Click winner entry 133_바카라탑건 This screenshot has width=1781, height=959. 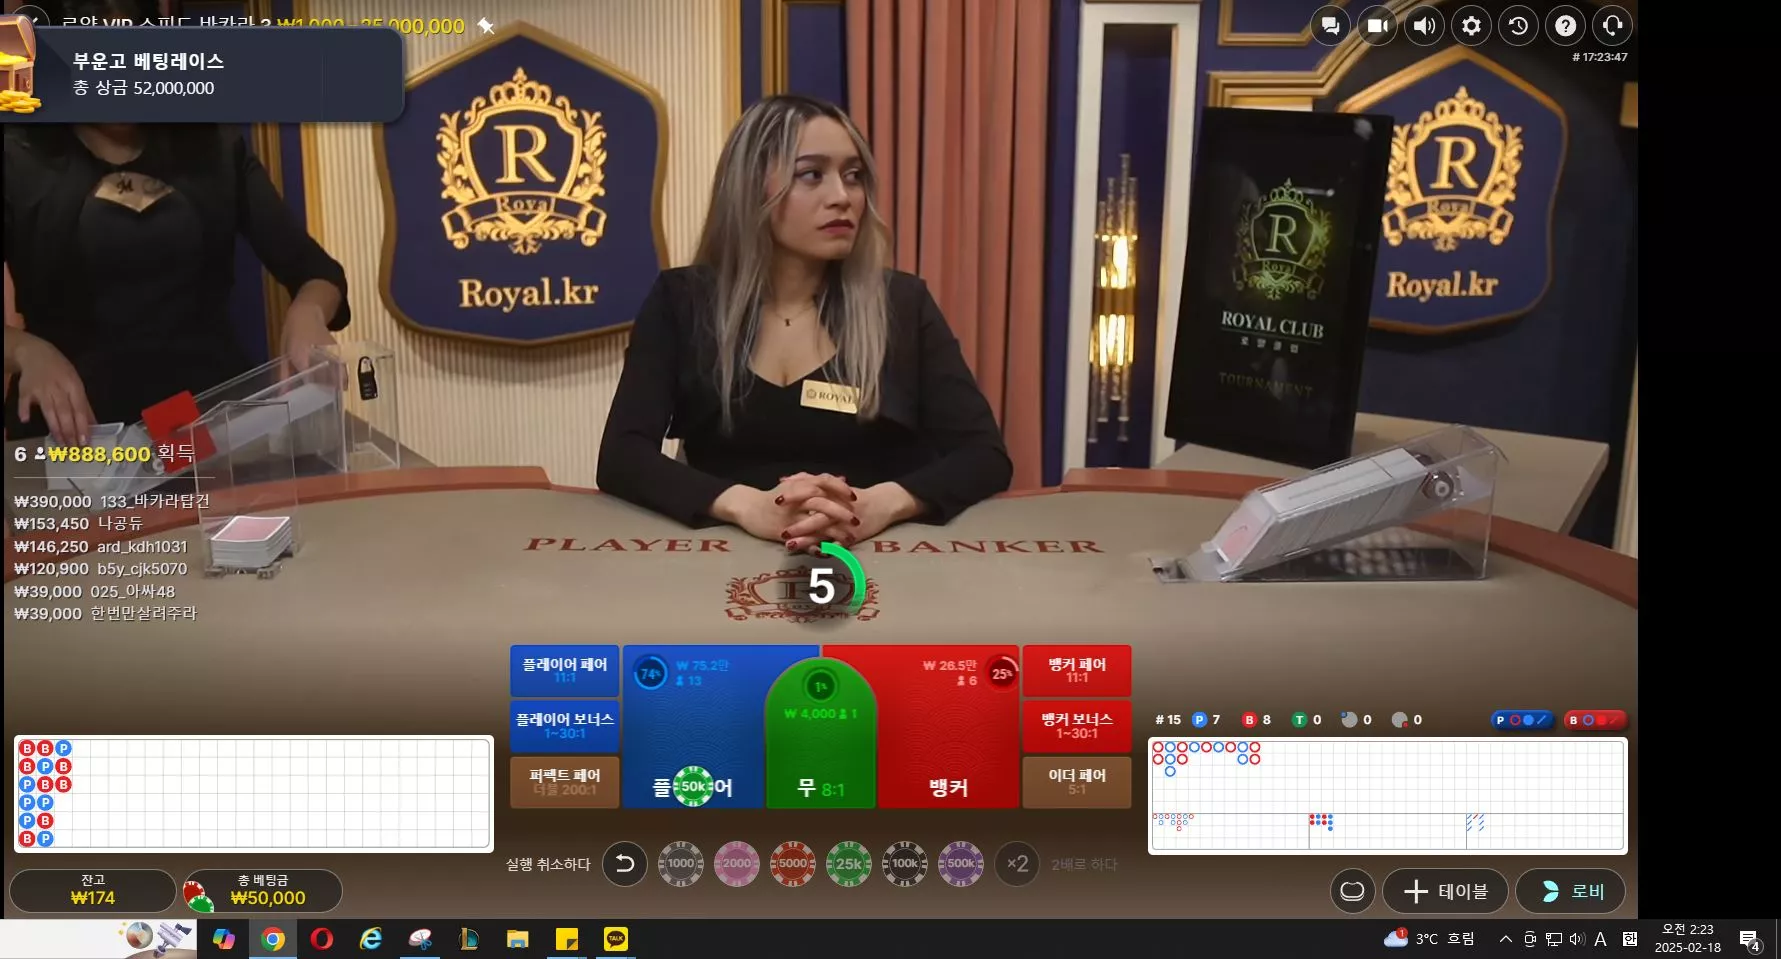point(112,501)
